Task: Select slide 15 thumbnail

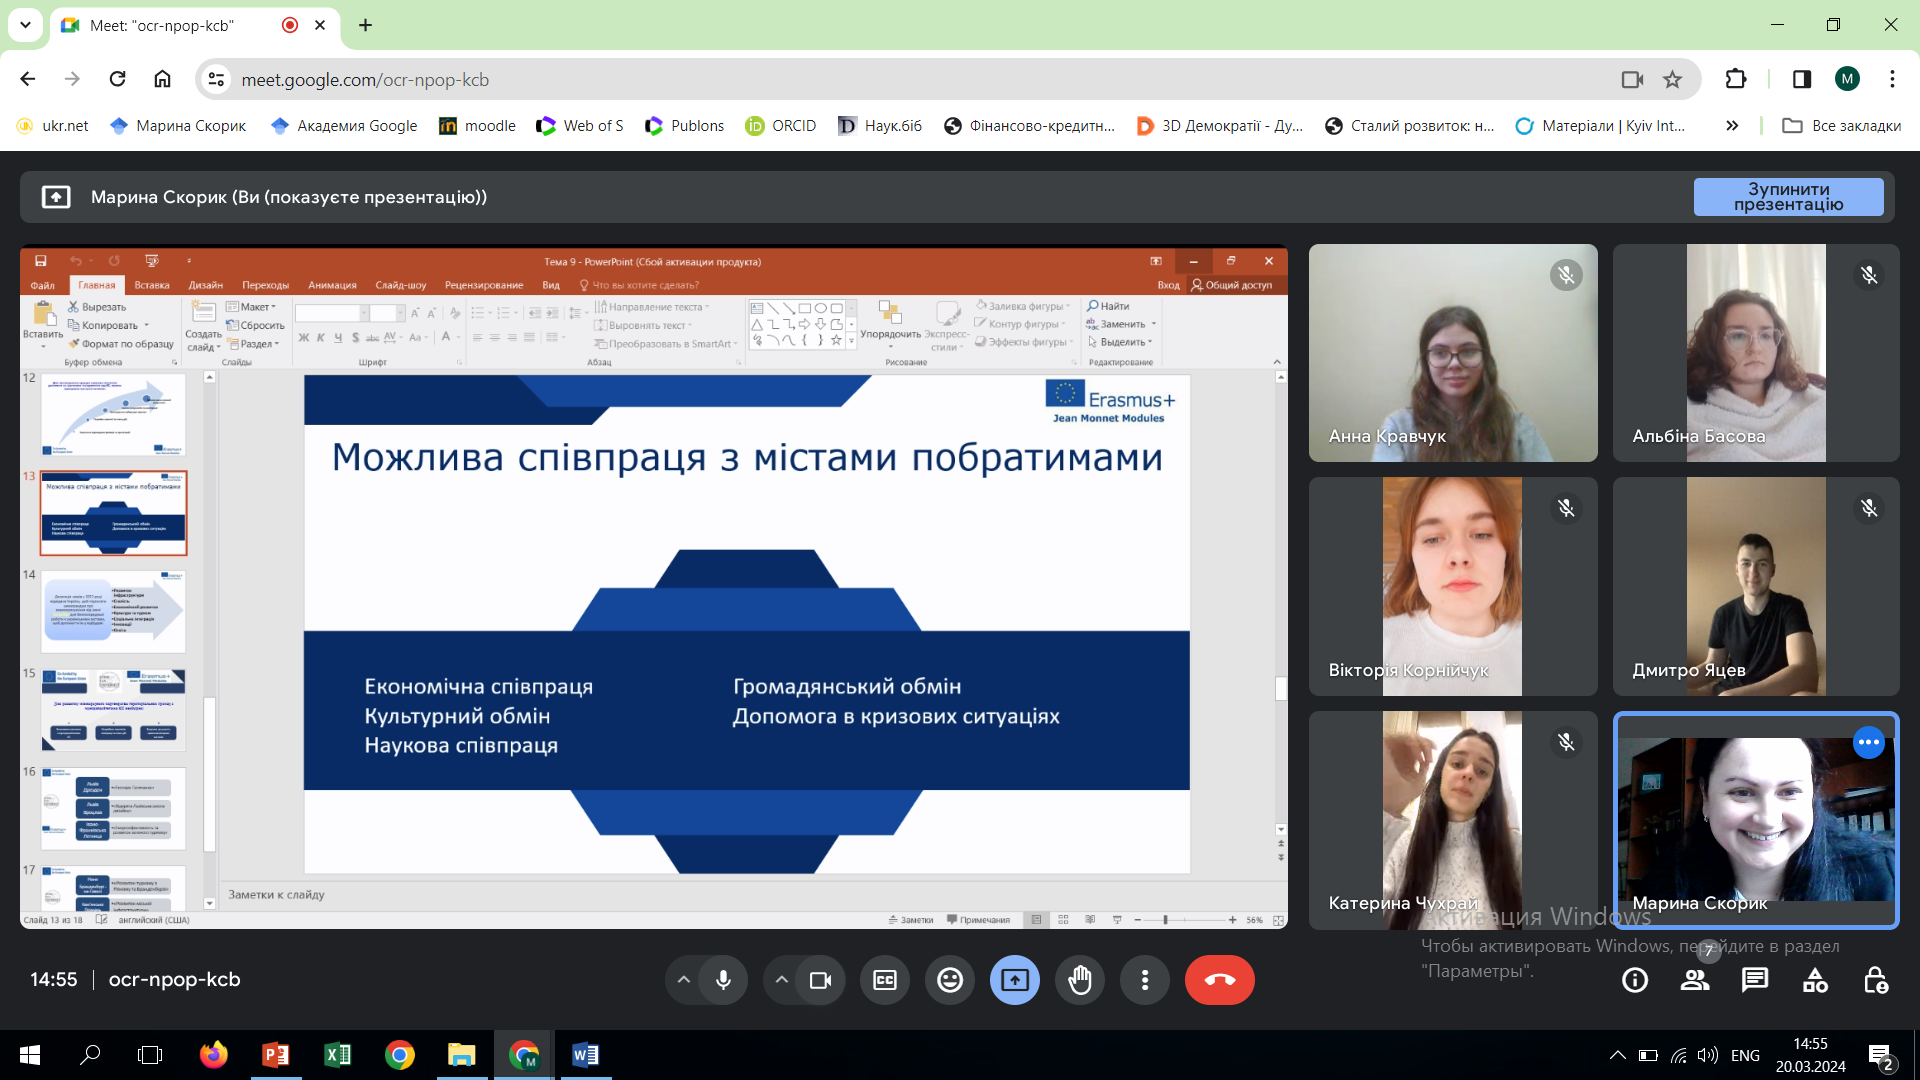Action: pos(113,710)
